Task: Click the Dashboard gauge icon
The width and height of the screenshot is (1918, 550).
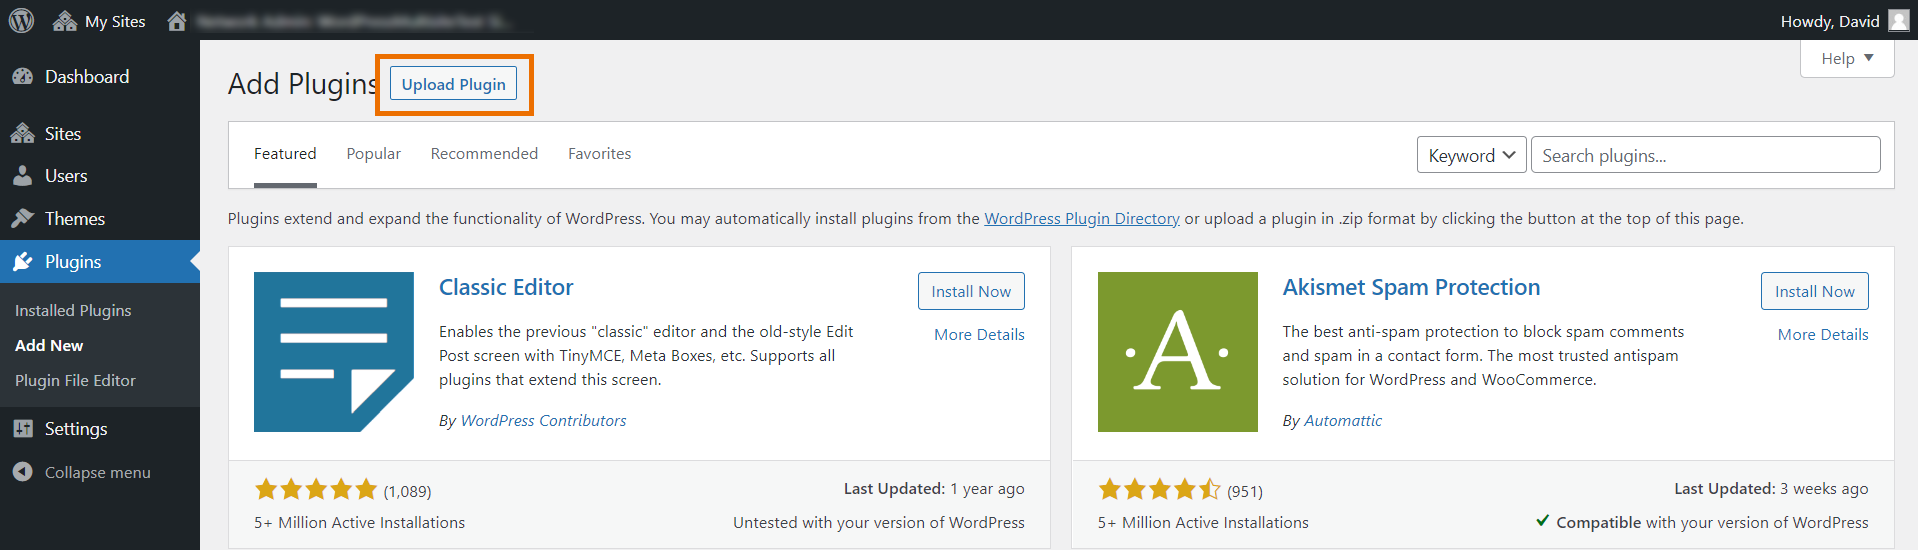Action: [22, 77]
